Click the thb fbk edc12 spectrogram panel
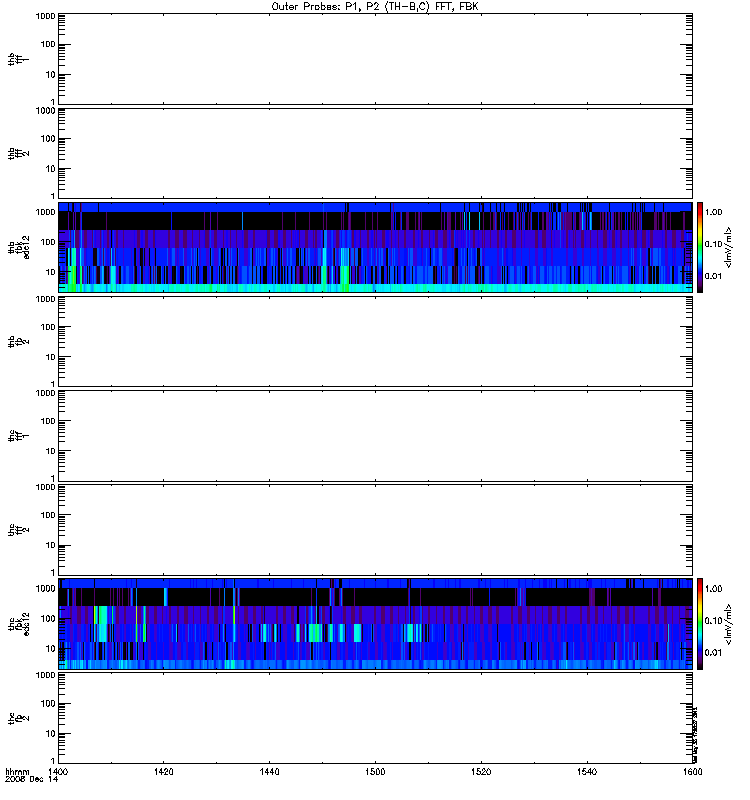This screenshot has width=750, height=800. pyautogui.click(x=375, y=247)
